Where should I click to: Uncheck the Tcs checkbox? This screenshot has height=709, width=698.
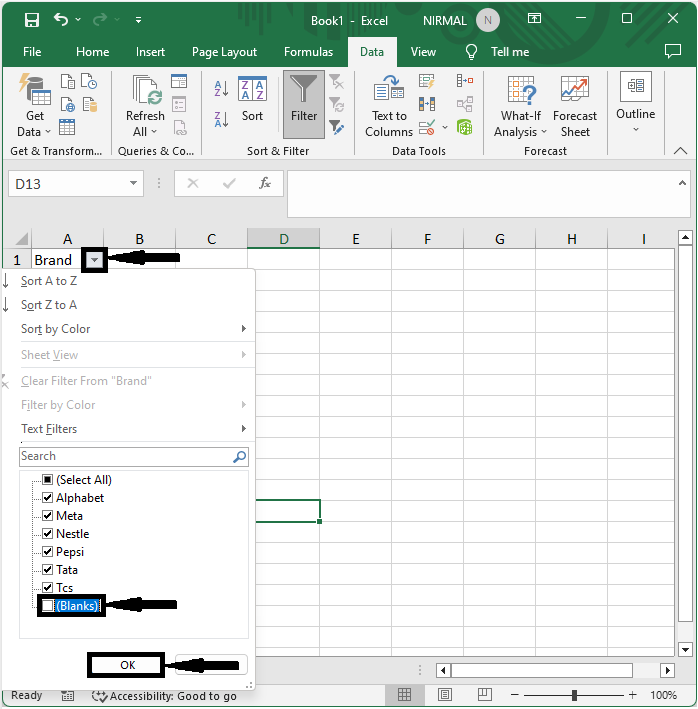coord(47,587)
